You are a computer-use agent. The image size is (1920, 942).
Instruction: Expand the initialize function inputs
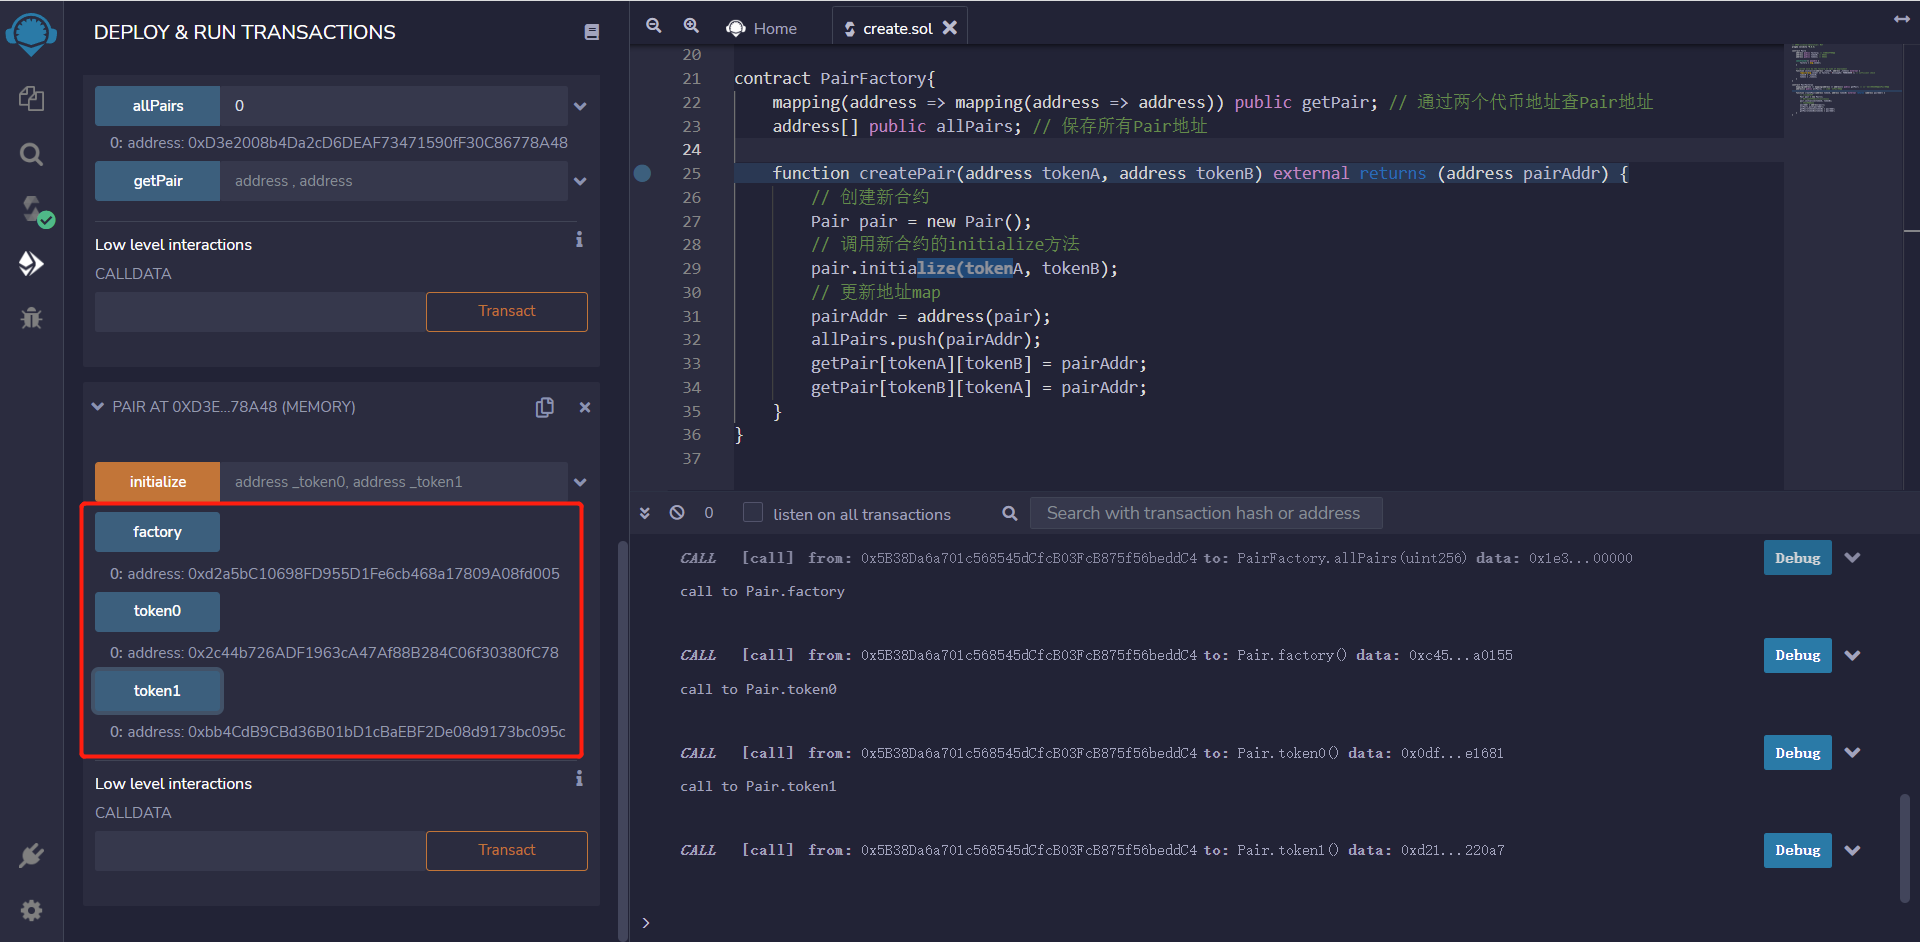click(x=580, y=482)
